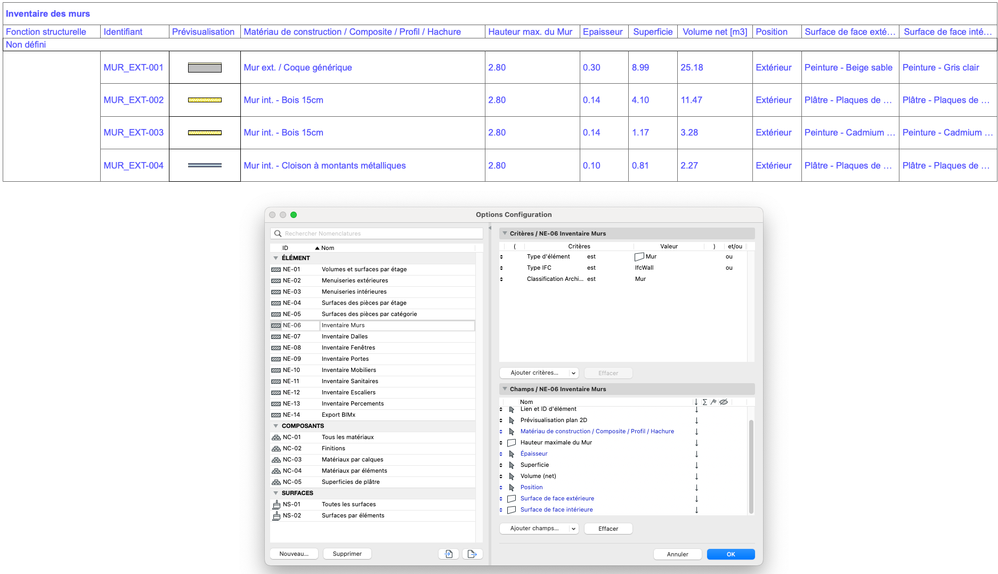
Task: Select NE-08 Inventaire Fenêtres row
Action: 372,347
